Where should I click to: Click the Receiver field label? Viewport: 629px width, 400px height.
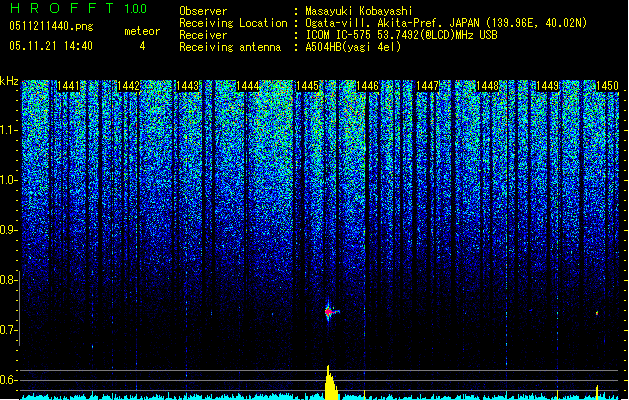tap(203, 35)
